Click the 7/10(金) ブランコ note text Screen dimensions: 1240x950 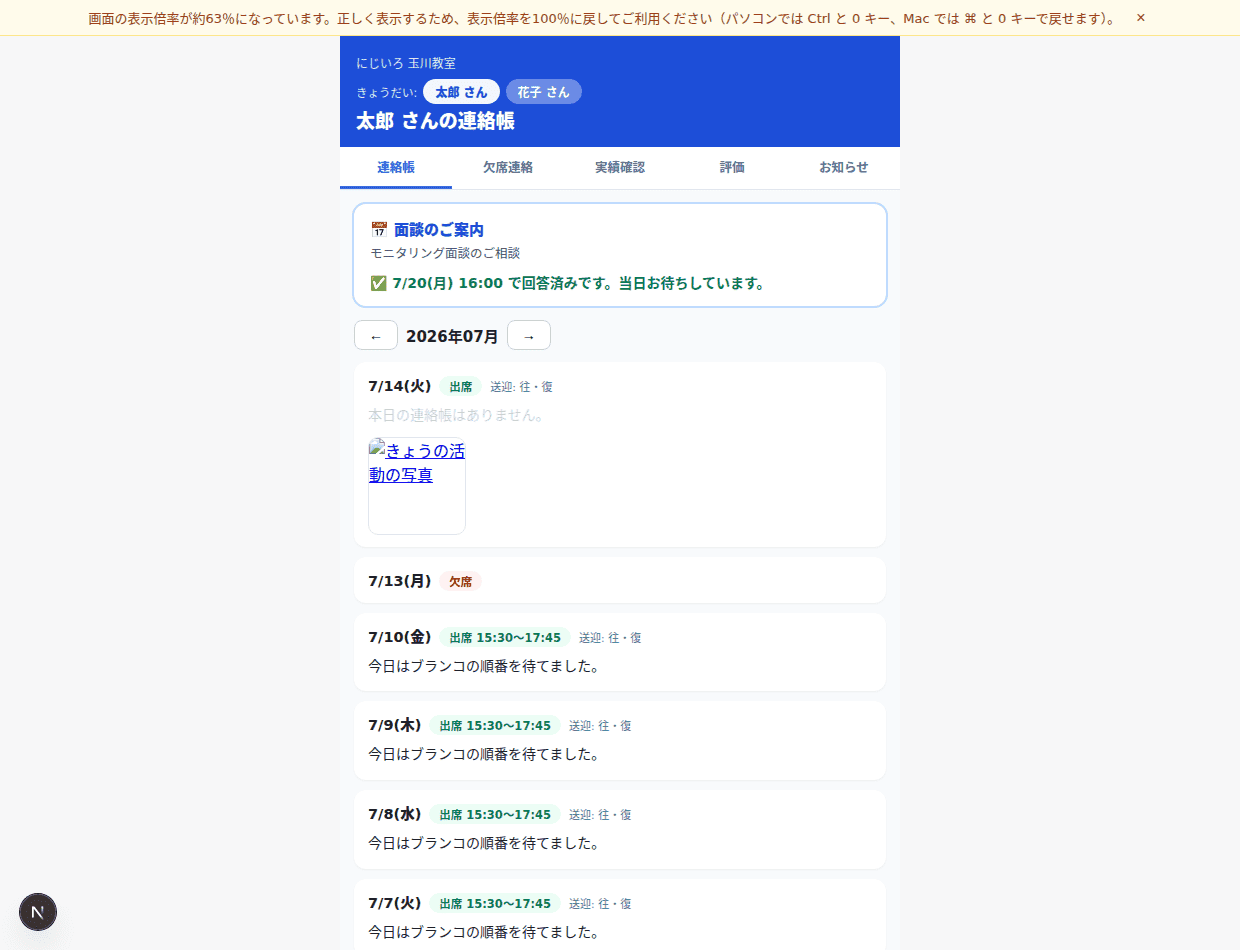pos(484,666)
